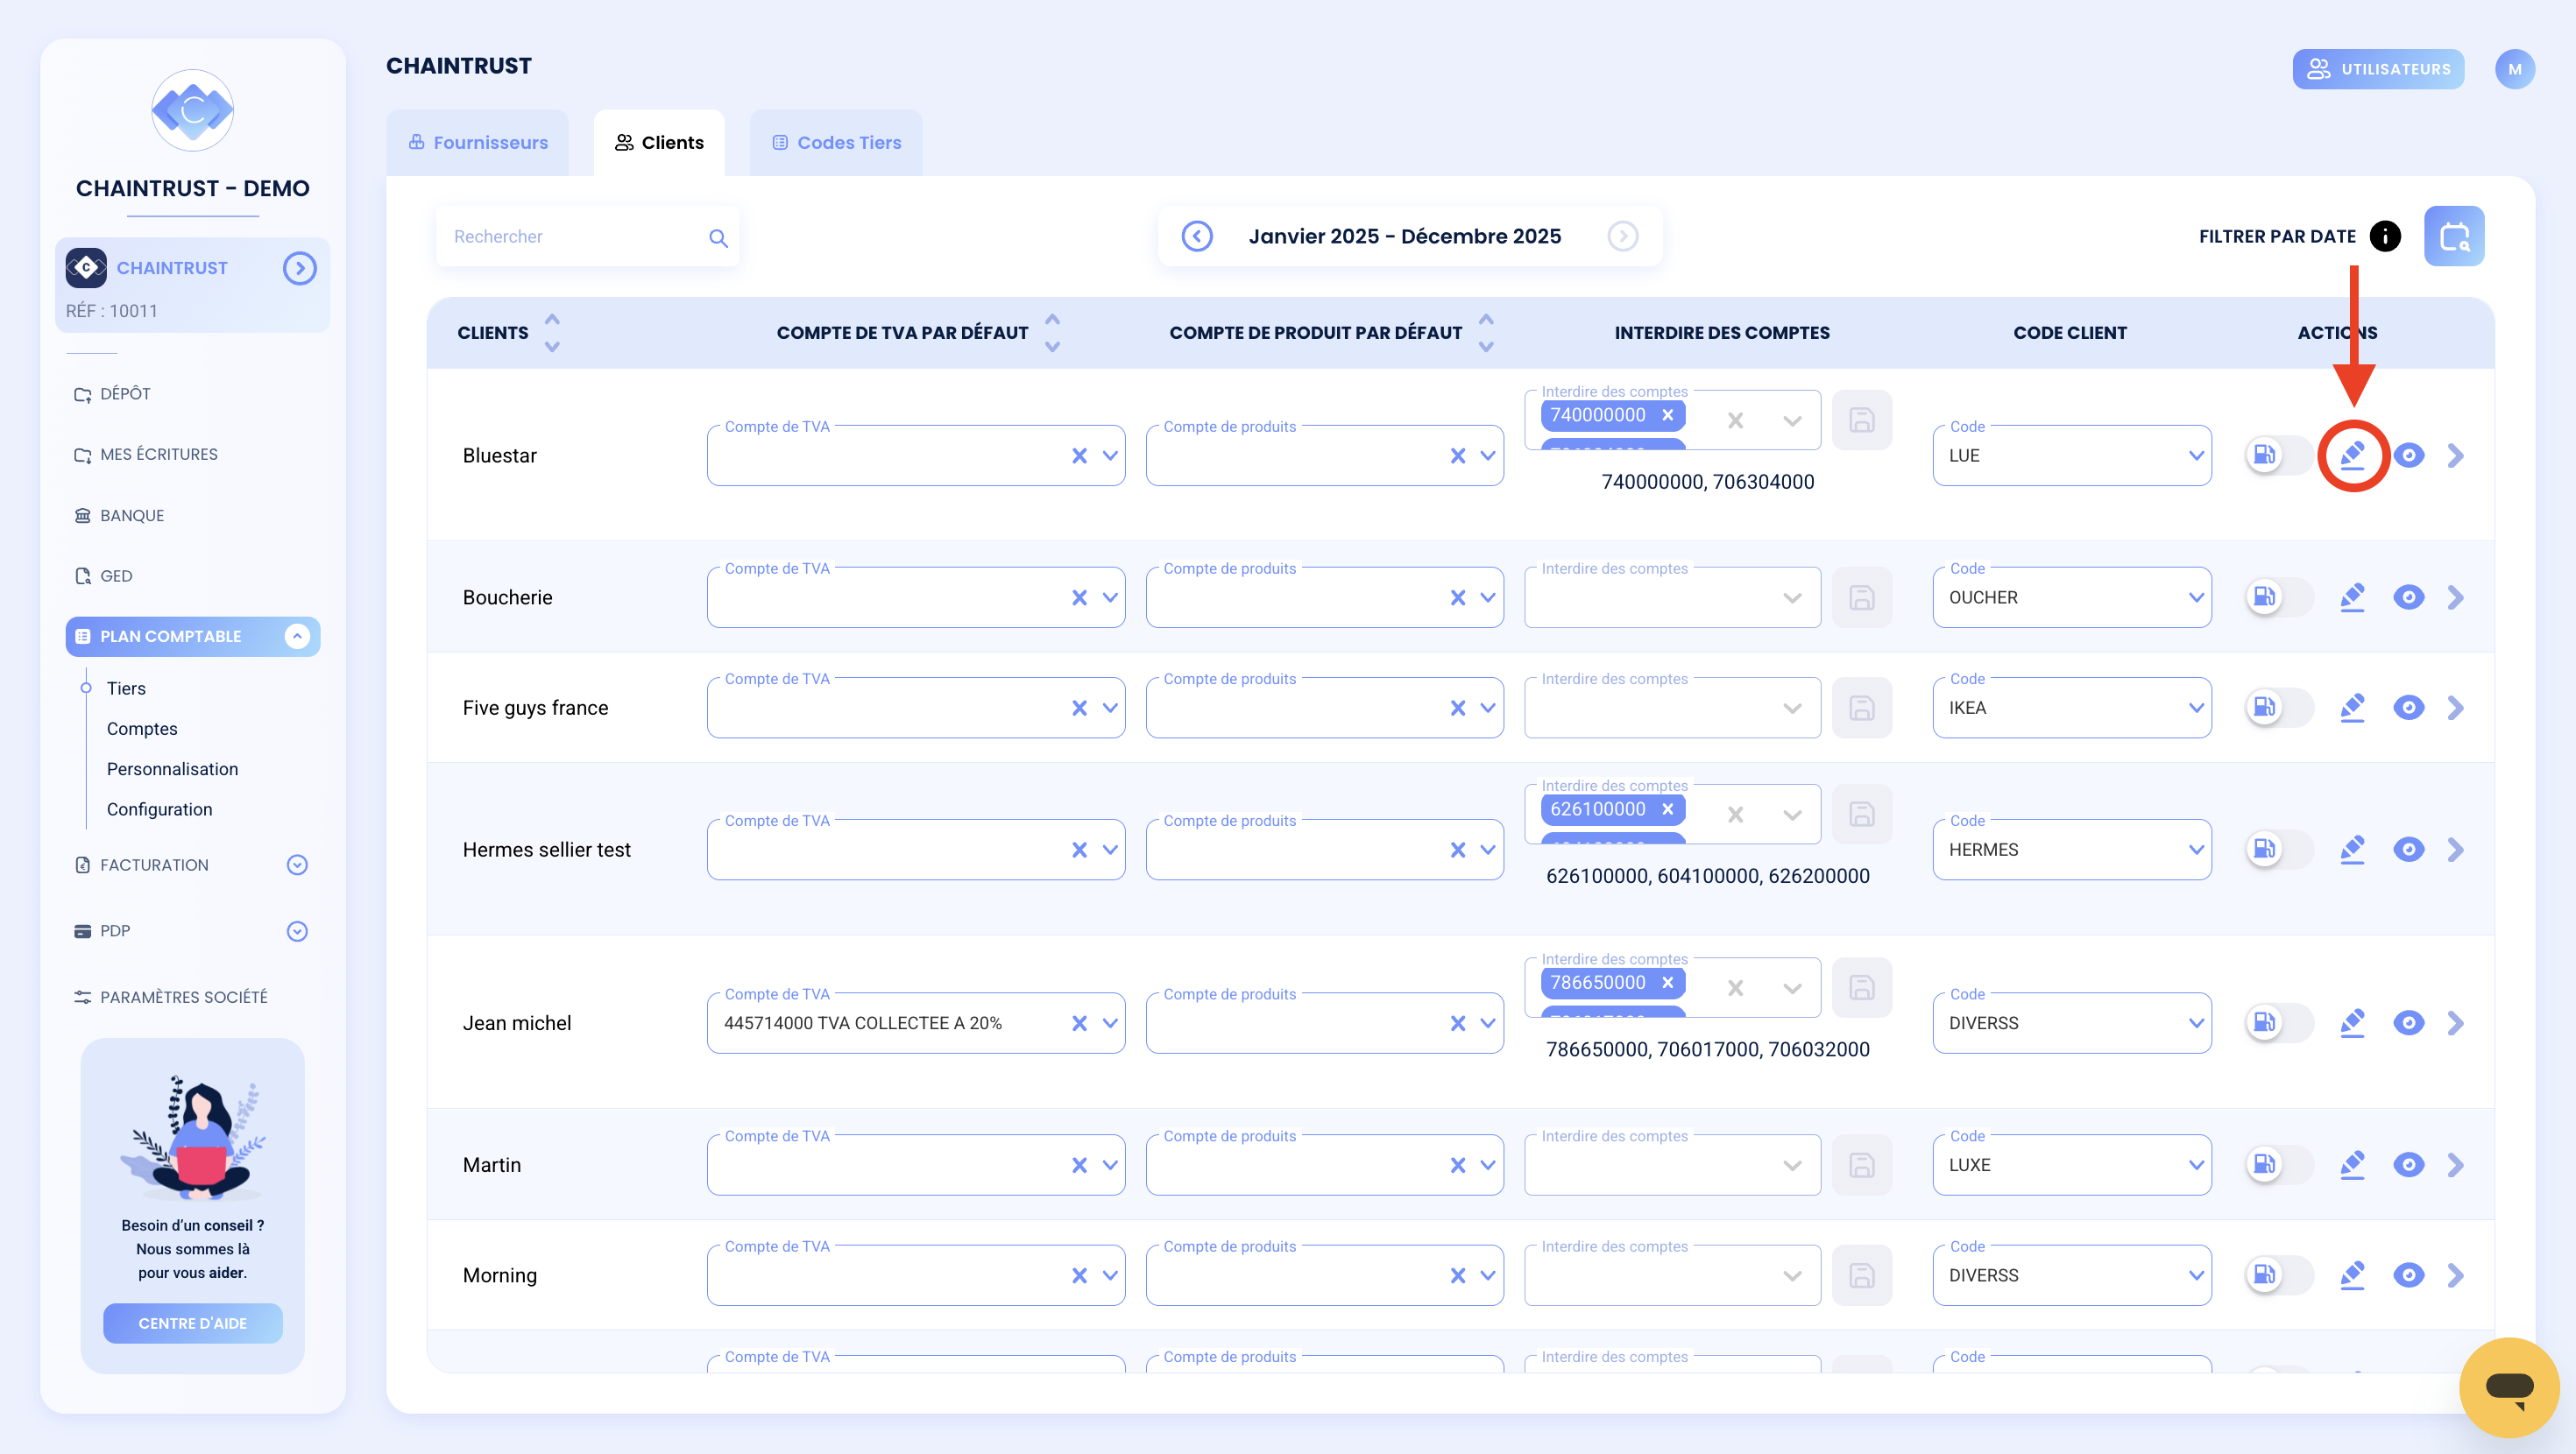
Task: Toggle the Jean michel save switch
Action: click(2279, 1023)
